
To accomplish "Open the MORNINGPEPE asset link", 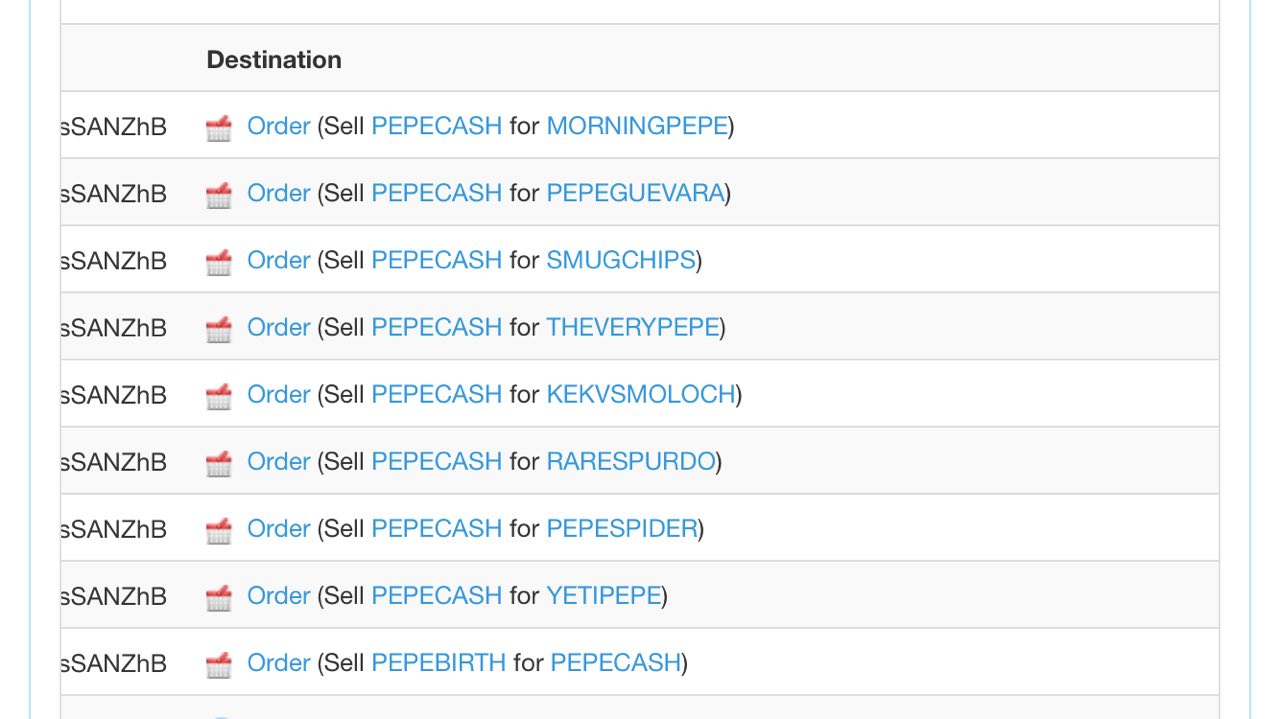I will 637,126.
